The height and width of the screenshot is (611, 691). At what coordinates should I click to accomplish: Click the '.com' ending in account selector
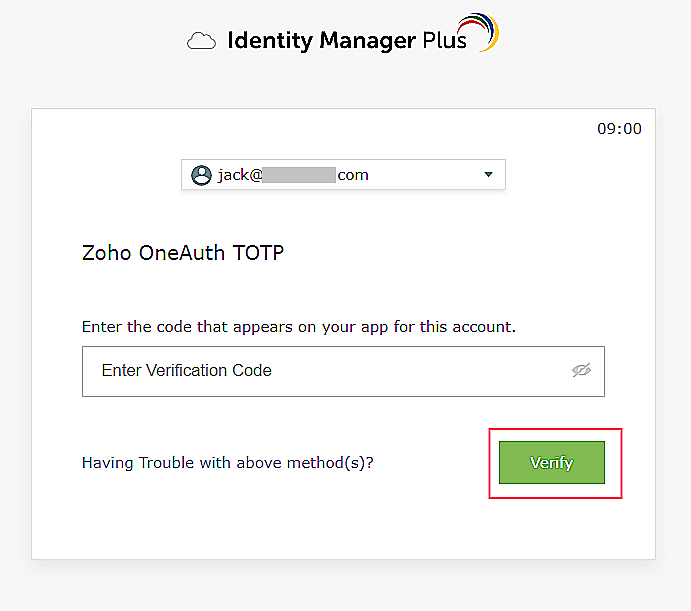[x=353, y=175]
